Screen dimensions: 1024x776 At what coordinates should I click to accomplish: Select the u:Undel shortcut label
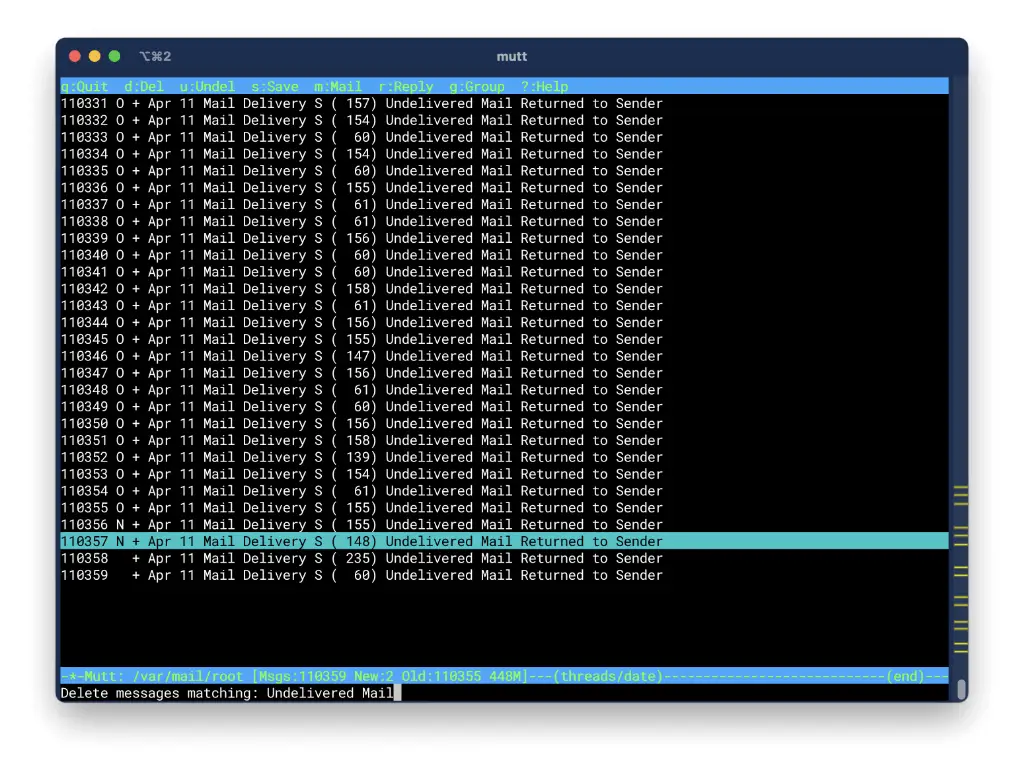207,86
